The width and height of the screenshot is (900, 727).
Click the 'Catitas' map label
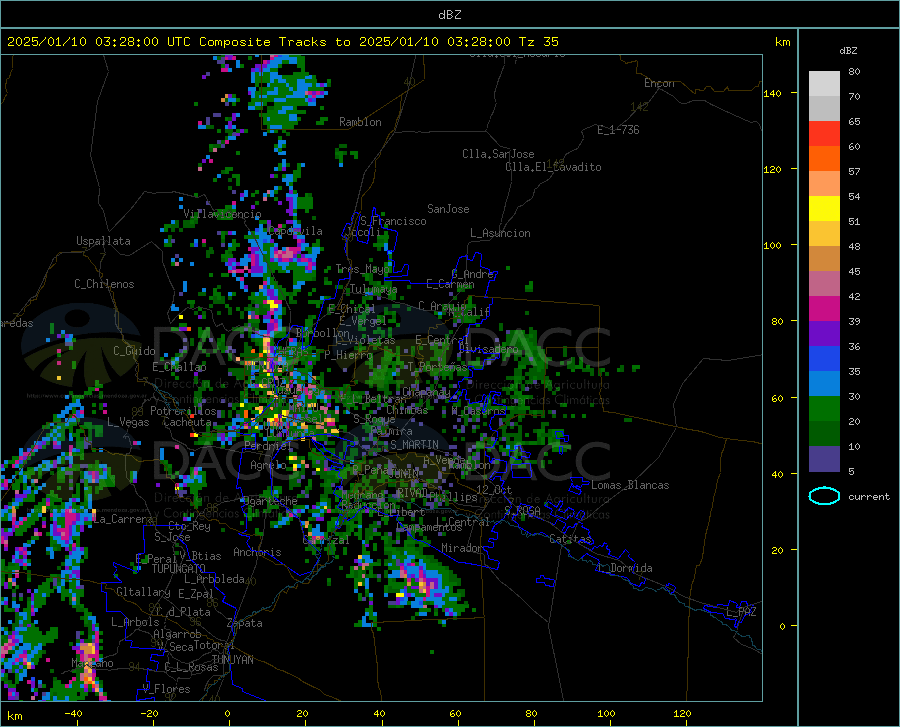pos(571,539)
